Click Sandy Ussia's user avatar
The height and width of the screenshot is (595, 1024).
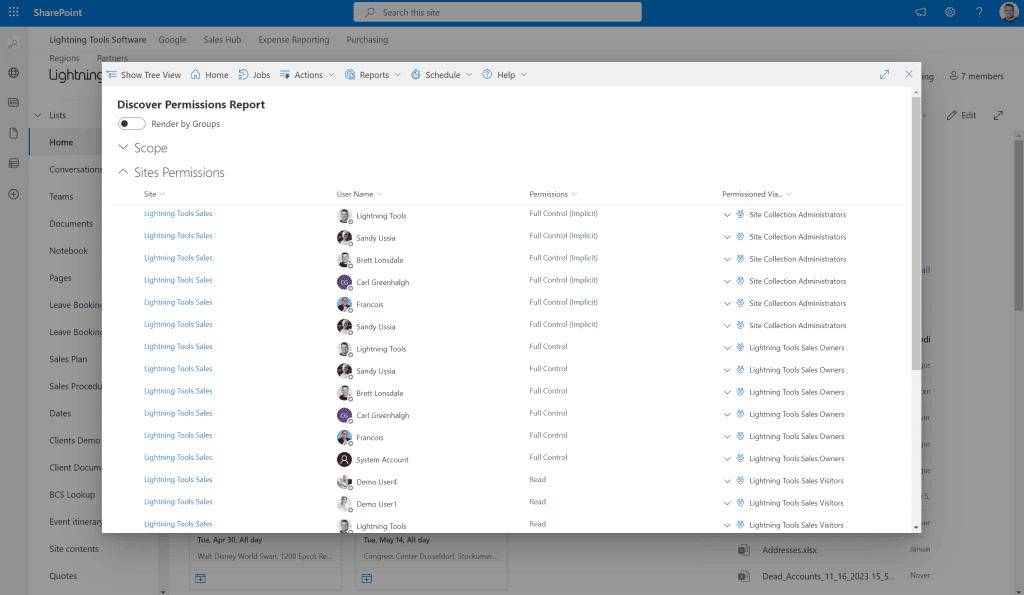pos(343,237)
